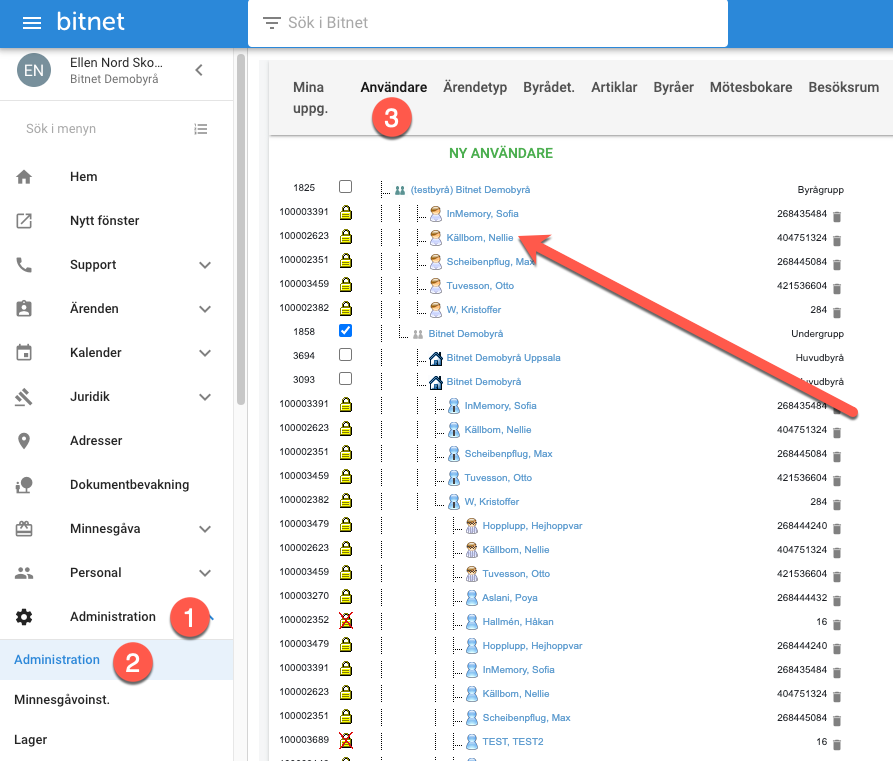Screen dimensions: 893x761
Task: Click the sidebar vertical scrollbar
Action: [240, 230]
